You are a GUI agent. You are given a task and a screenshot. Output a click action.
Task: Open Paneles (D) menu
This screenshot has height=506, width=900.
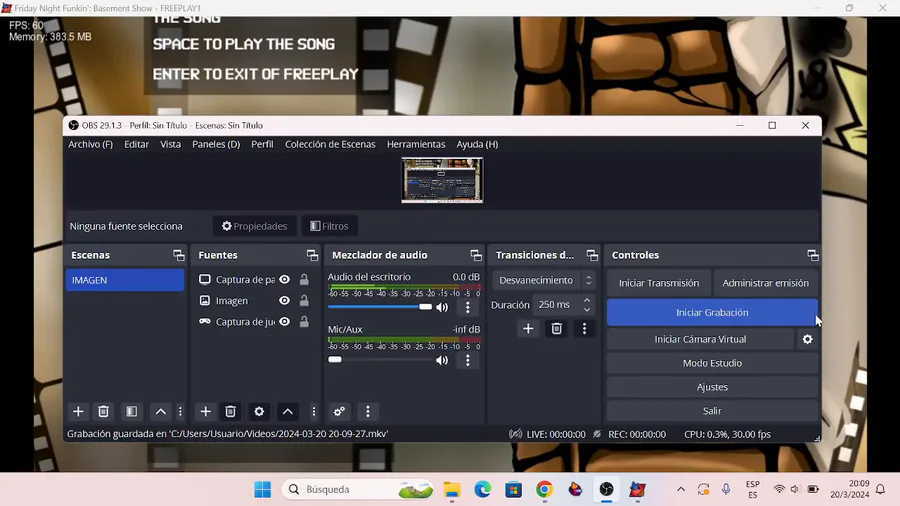click(216, 145)
